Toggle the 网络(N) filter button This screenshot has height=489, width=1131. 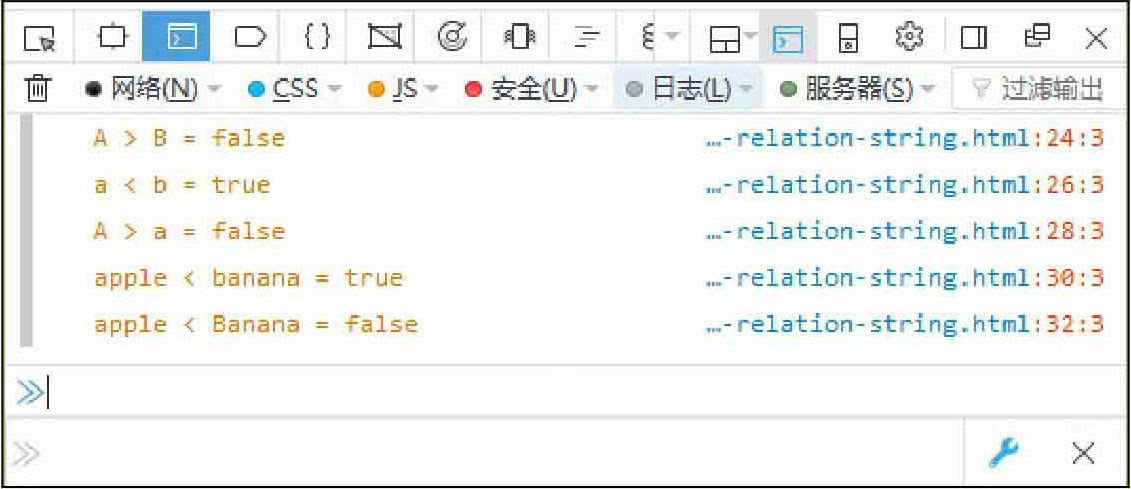click(x=141, y=89)
